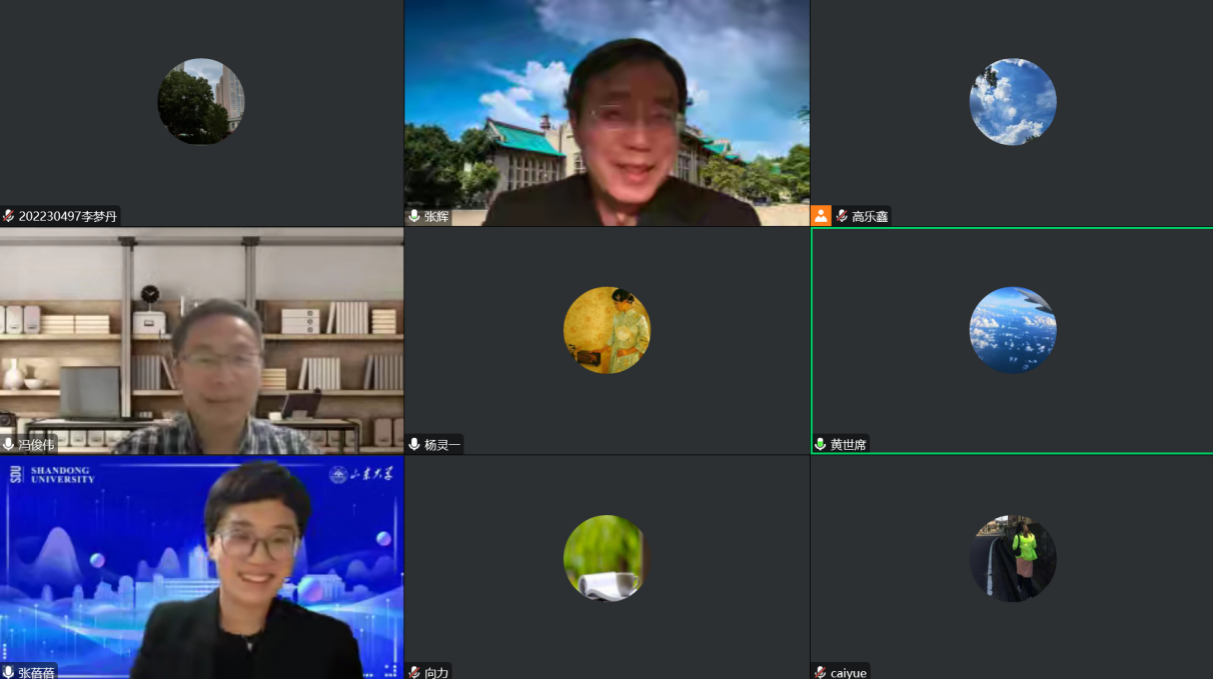Screen dimensions: 1213x679
Task: Click the muted microphone icon next to 高乐鑫
Action: 842,216
